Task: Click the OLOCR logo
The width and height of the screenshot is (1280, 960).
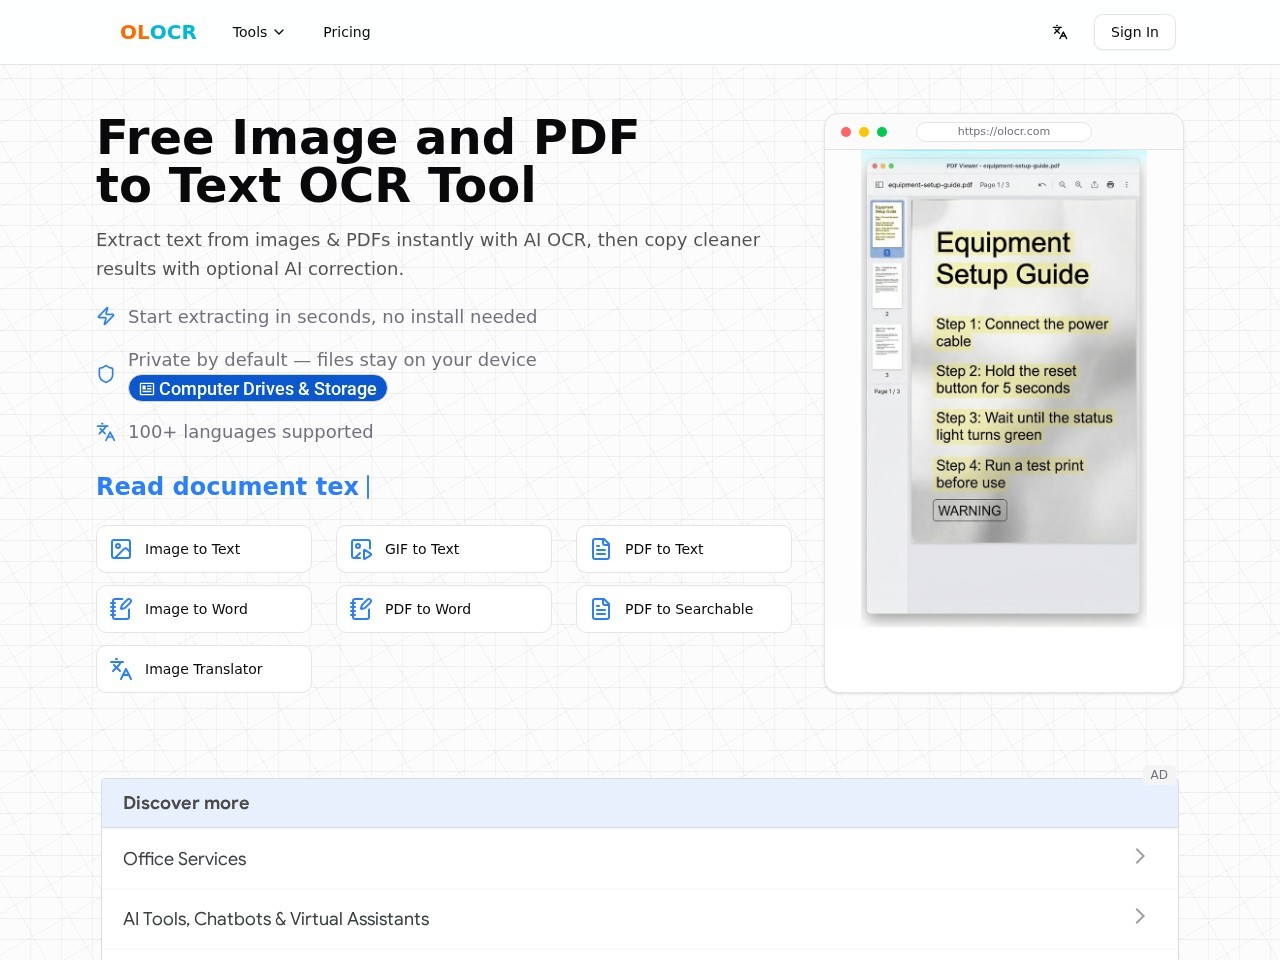Action: (158, 32)
